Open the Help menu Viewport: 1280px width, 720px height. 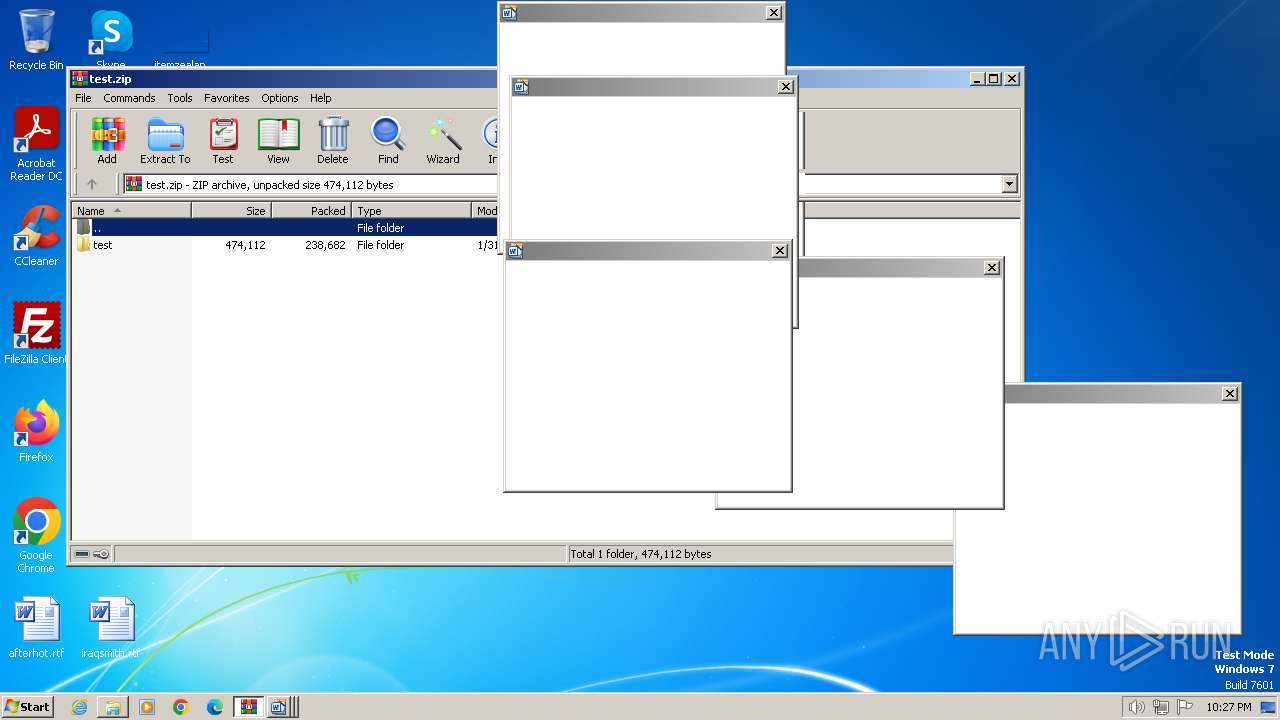pos(321,98)
